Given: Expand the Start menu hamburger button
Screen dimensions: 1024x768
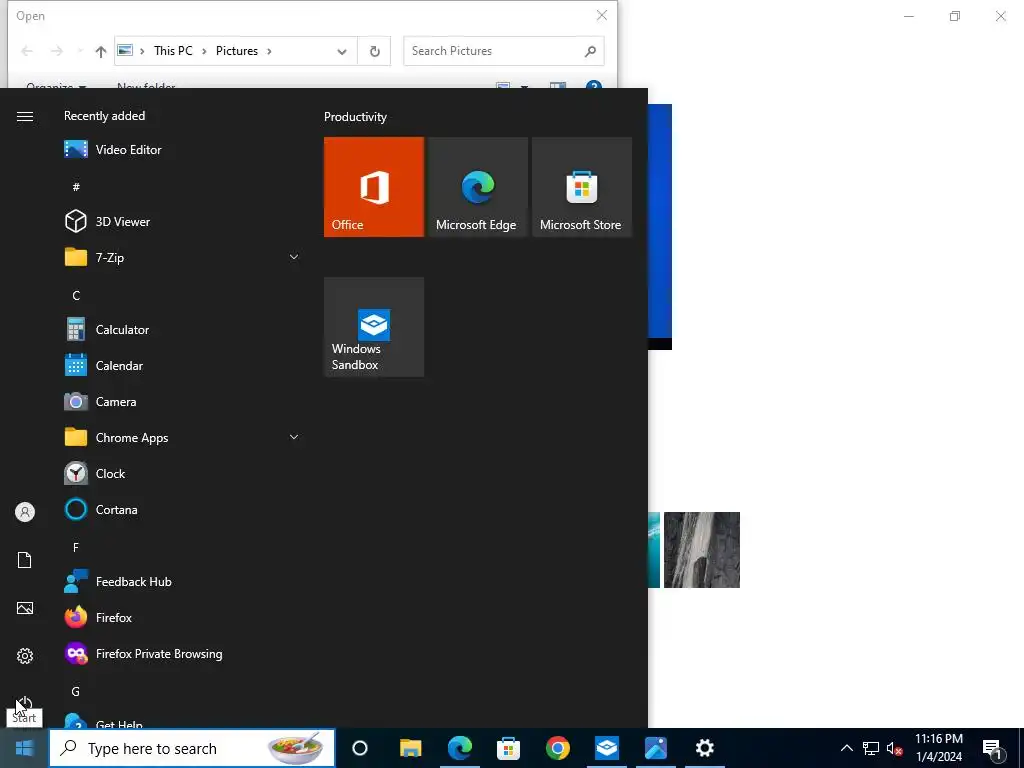Looking at the screenshot, I should pyautogui.click(x=25, y=116).
